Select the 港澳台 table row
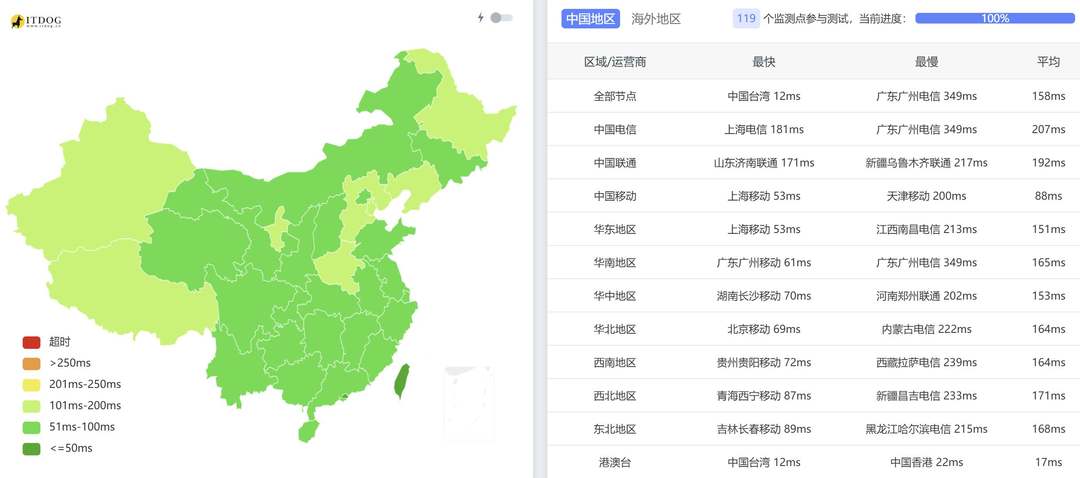The width and height of the screenshot is (1080, 478). click(x=813, y=461)
